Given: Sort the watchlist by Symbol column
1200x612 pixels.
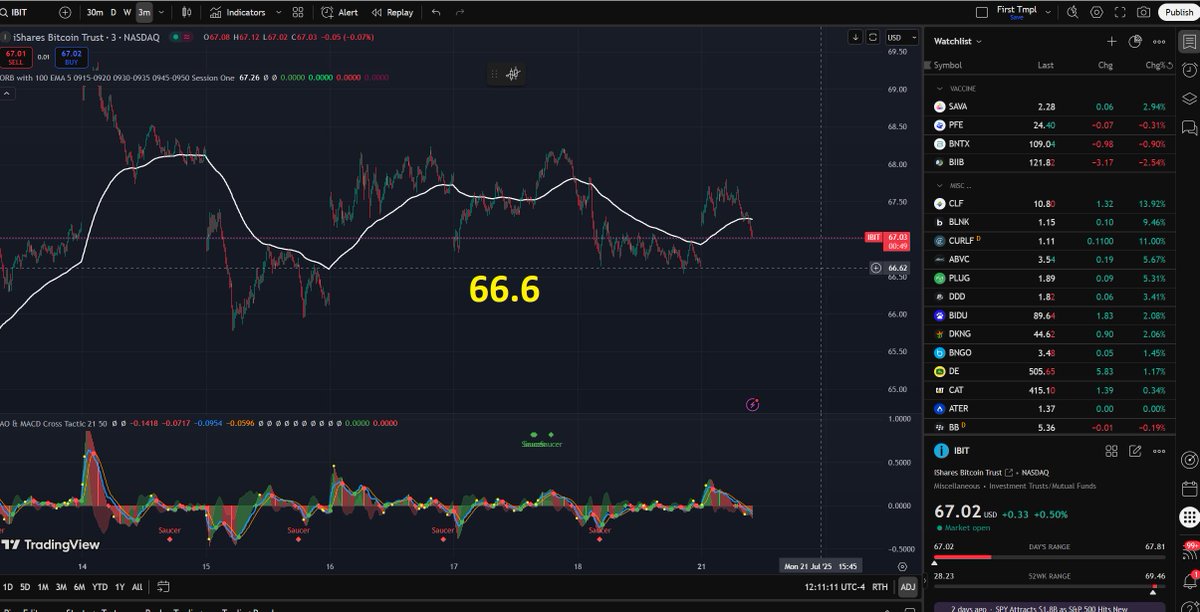Looking at the screenshot, I should [x=948, y=65].
